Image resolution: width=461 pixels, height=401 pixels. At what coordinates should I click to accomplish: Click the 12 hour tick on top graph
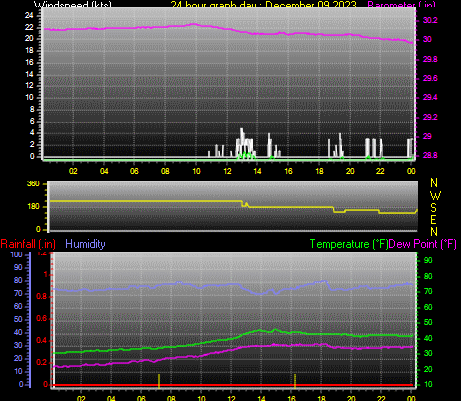pos(227,171)
